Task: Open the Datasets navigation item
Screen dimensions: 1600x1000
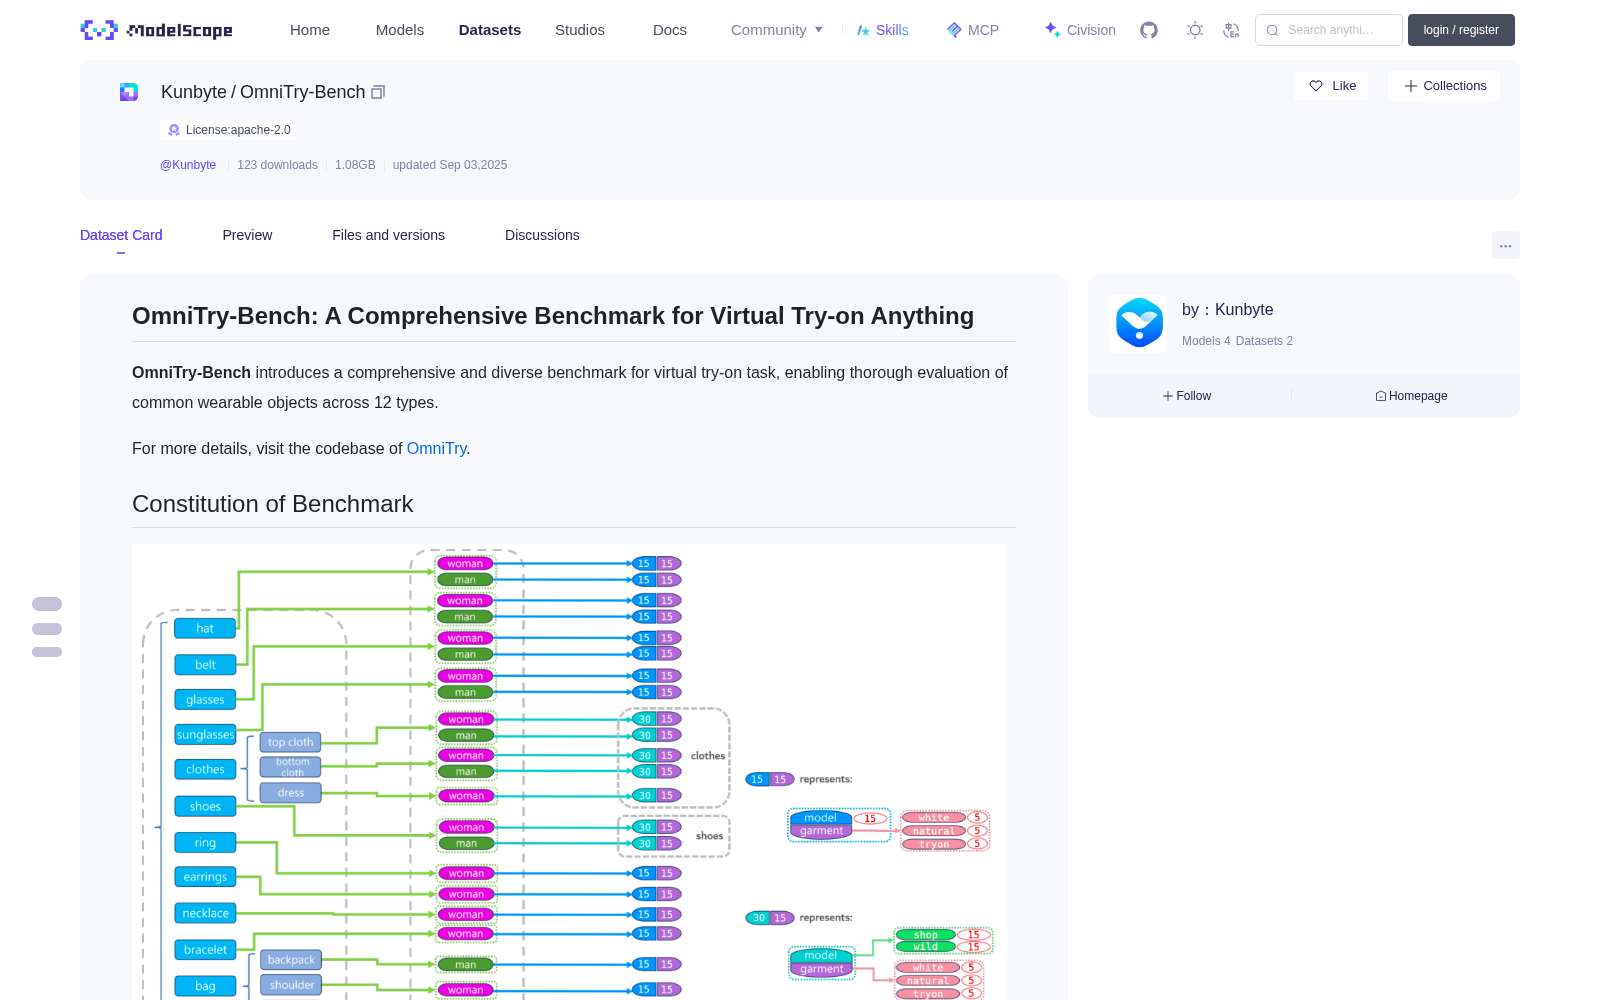Action: (490, 30)
